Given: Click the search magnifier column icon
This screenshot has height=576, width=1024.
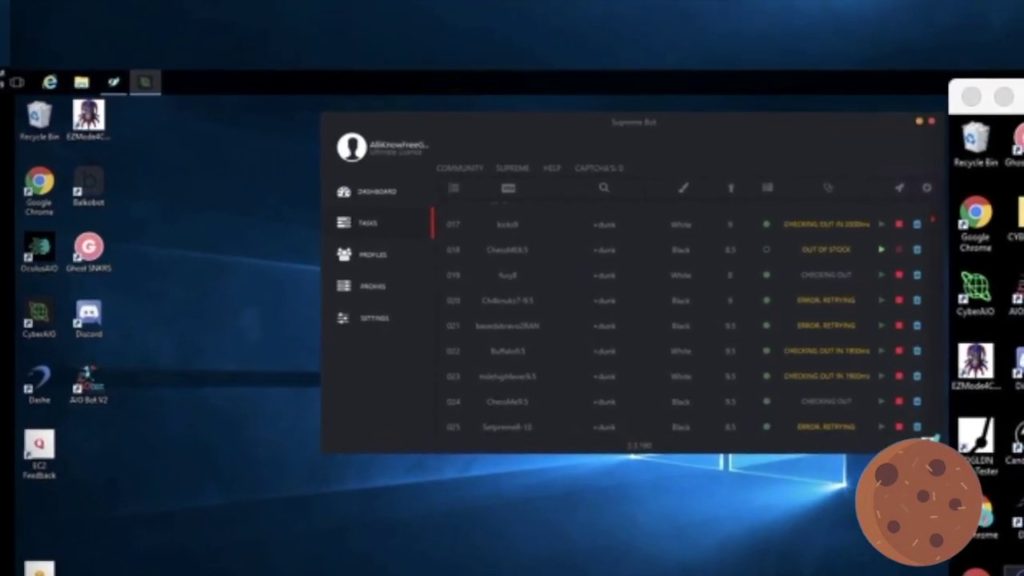Looking at the screenshot, I should 604,188.
